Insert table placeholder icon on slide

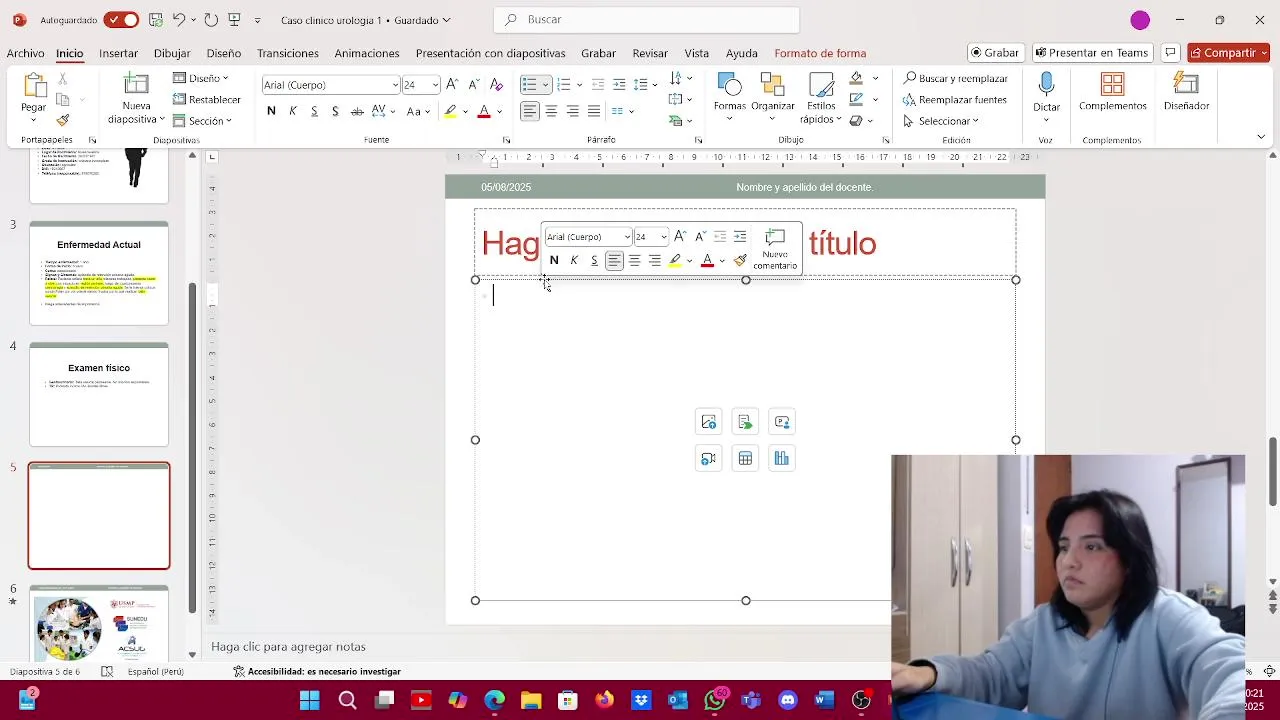[x=745, y=458]
